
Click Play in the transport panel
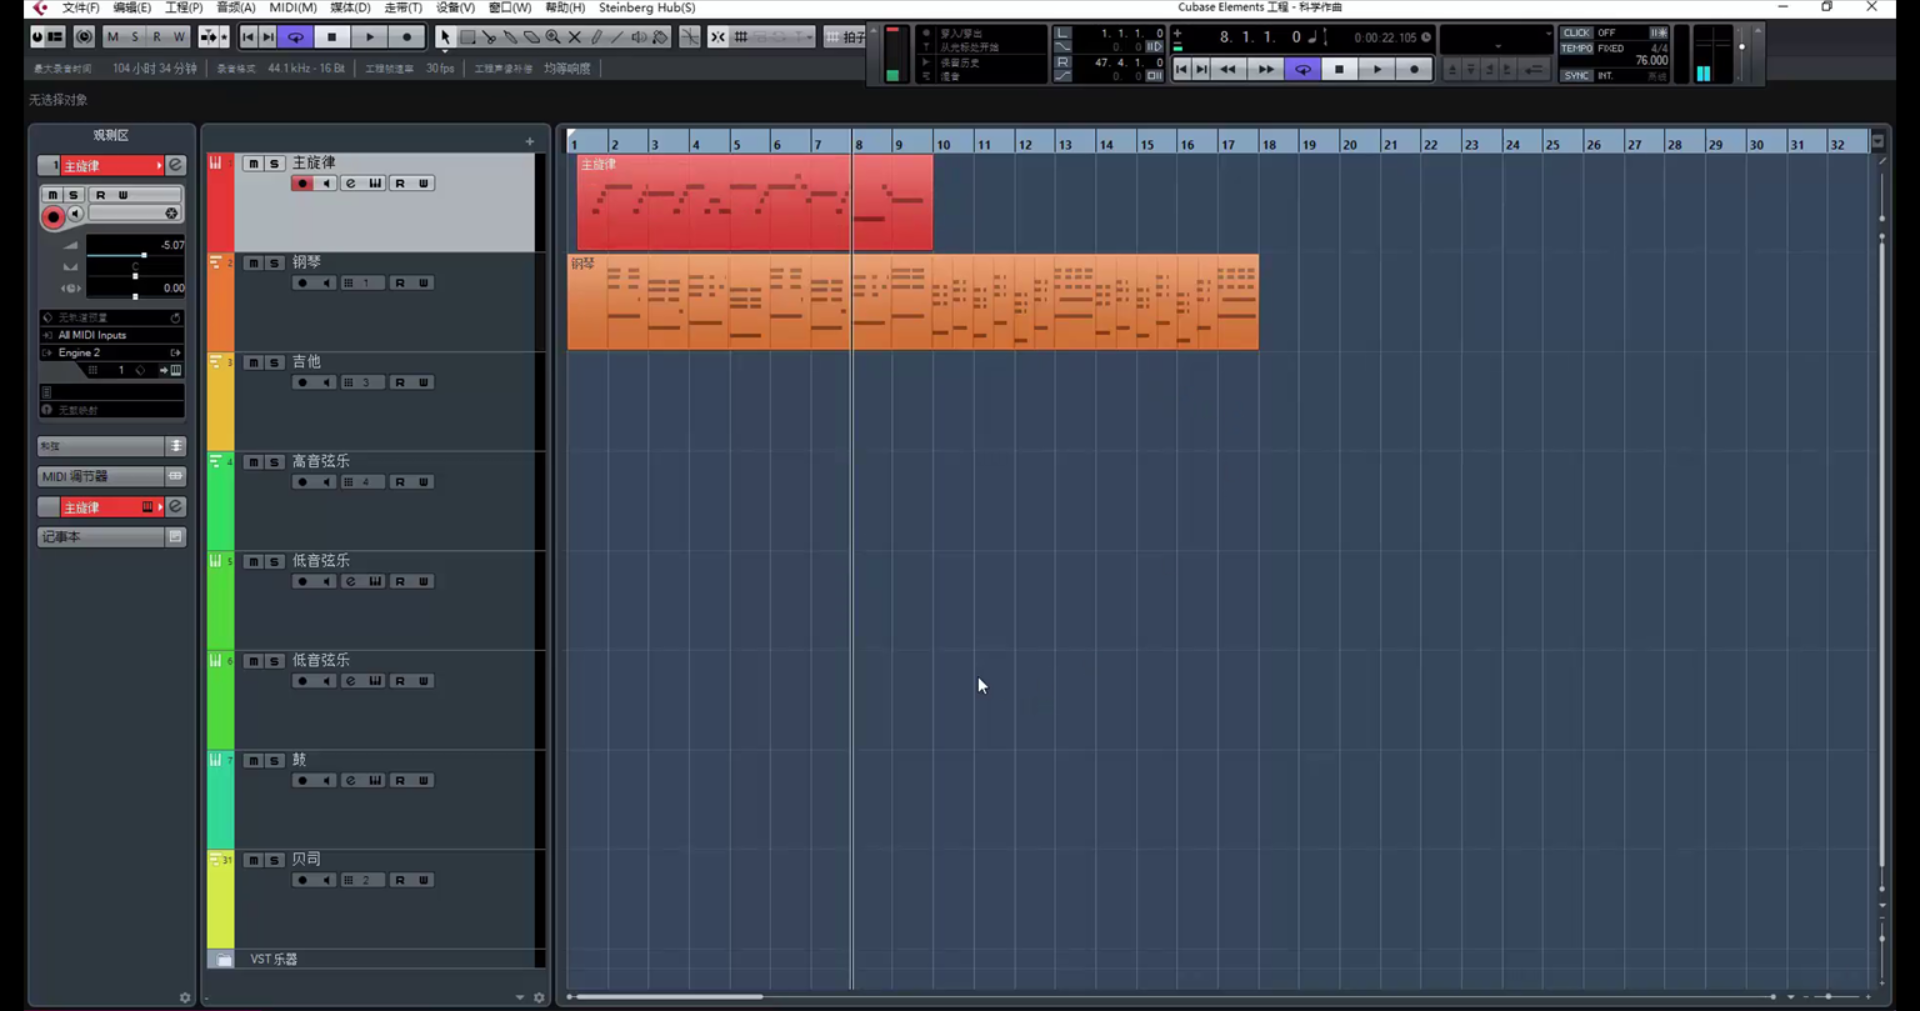[x=1377, y=69]
